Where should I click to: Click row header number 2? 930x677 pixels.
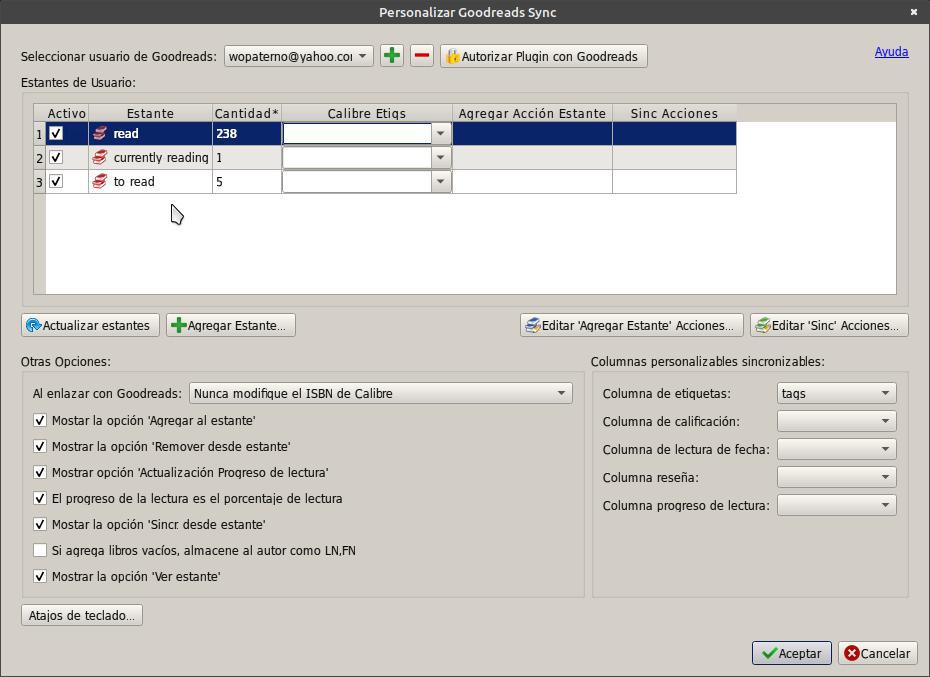(39, 158)
